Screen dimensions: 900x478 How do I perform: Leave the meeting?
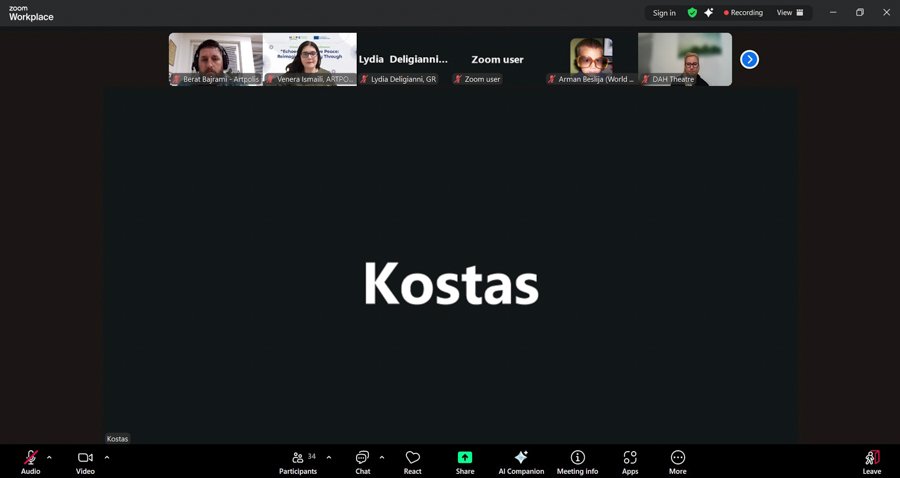click(x=872, y=461)
